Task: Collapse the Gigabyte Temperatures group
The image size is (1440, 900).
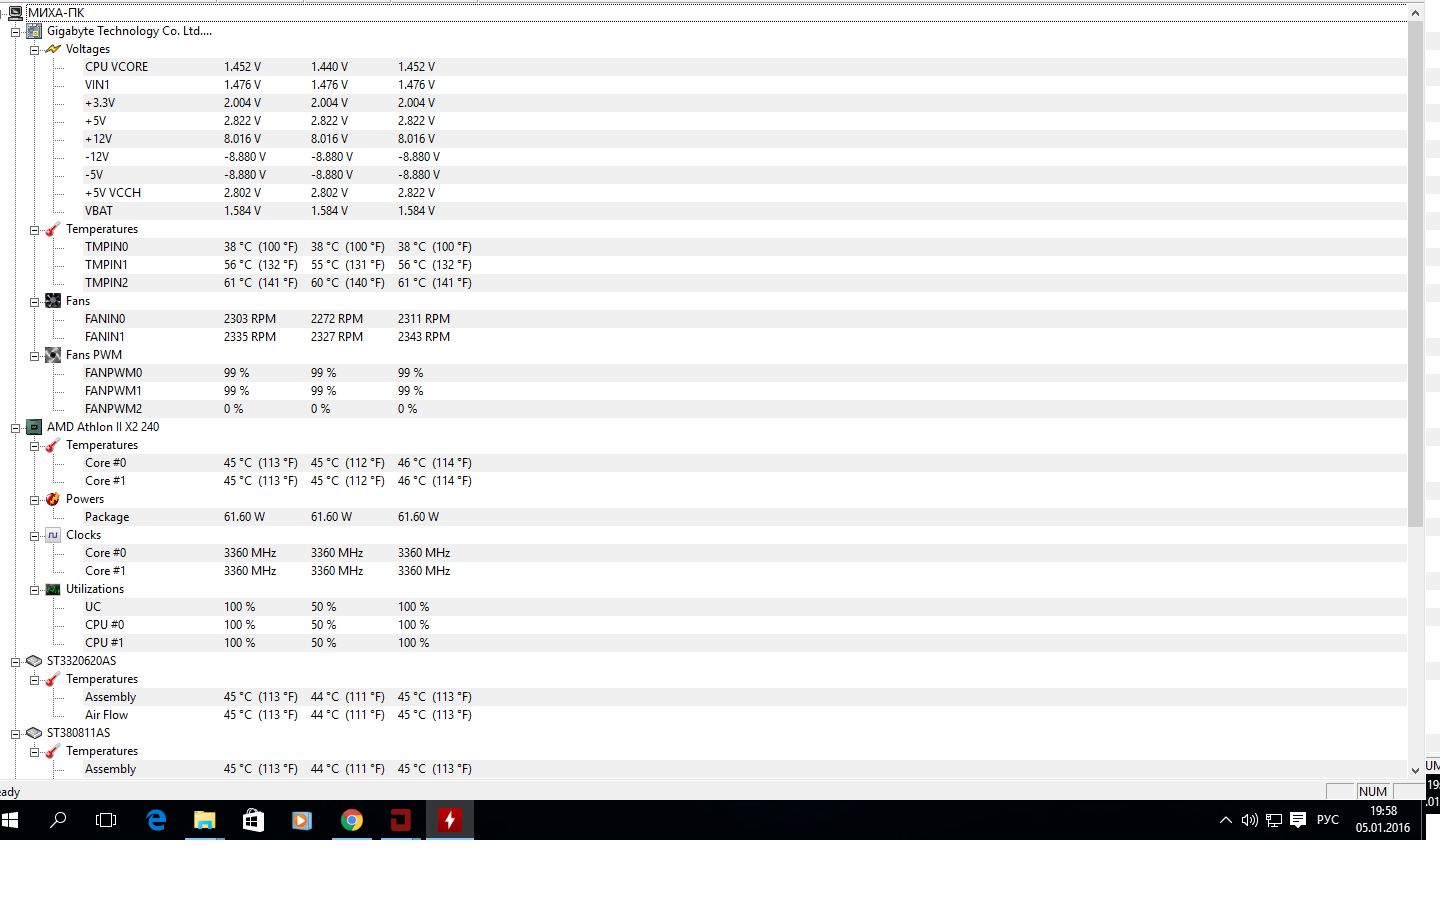Action: click(x=35, y=230)
